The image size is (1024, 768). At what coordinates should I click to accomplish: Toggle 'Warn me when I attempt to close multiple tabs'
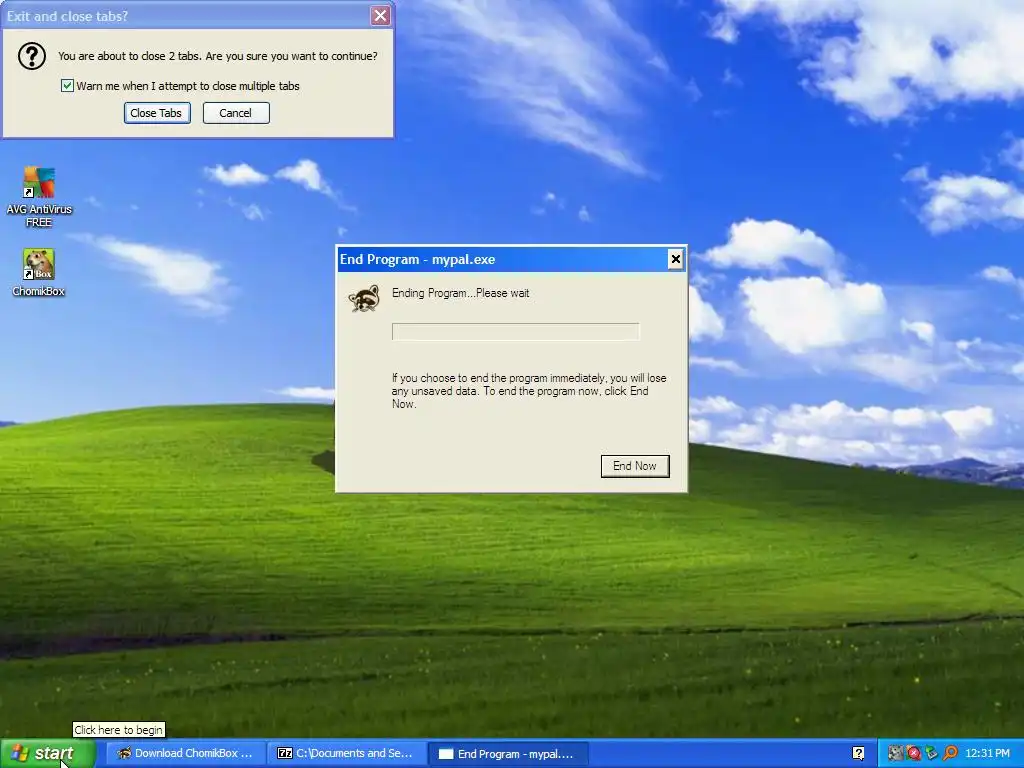pos(67,86)
